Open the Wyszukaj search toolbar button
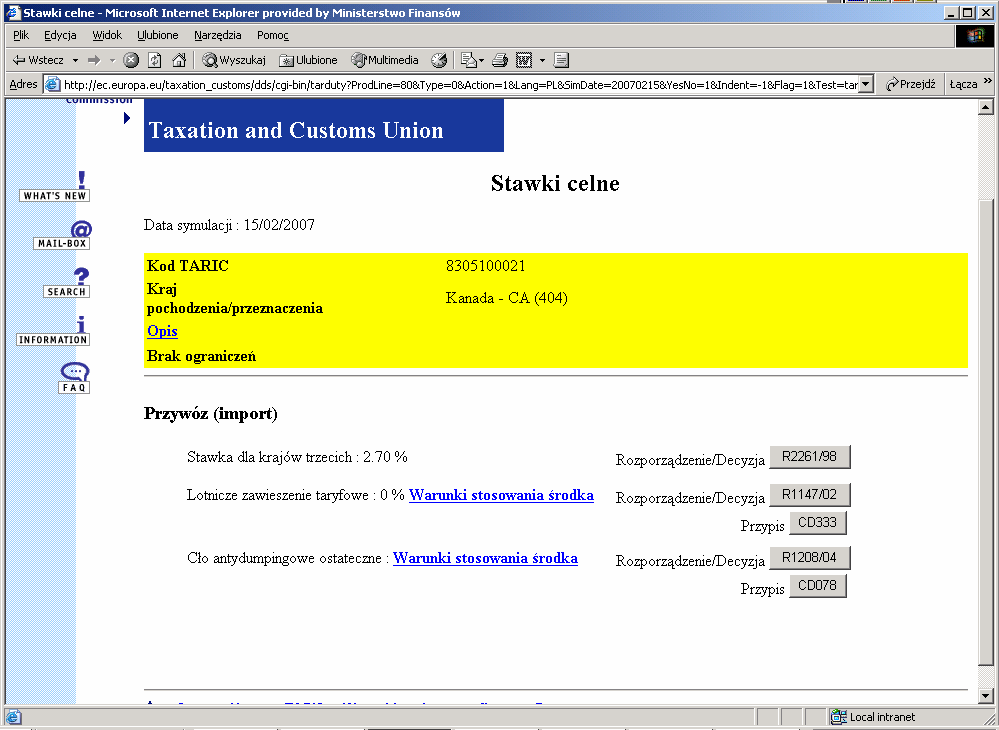This screenshot has width=999, height=730. pos(234,60)
